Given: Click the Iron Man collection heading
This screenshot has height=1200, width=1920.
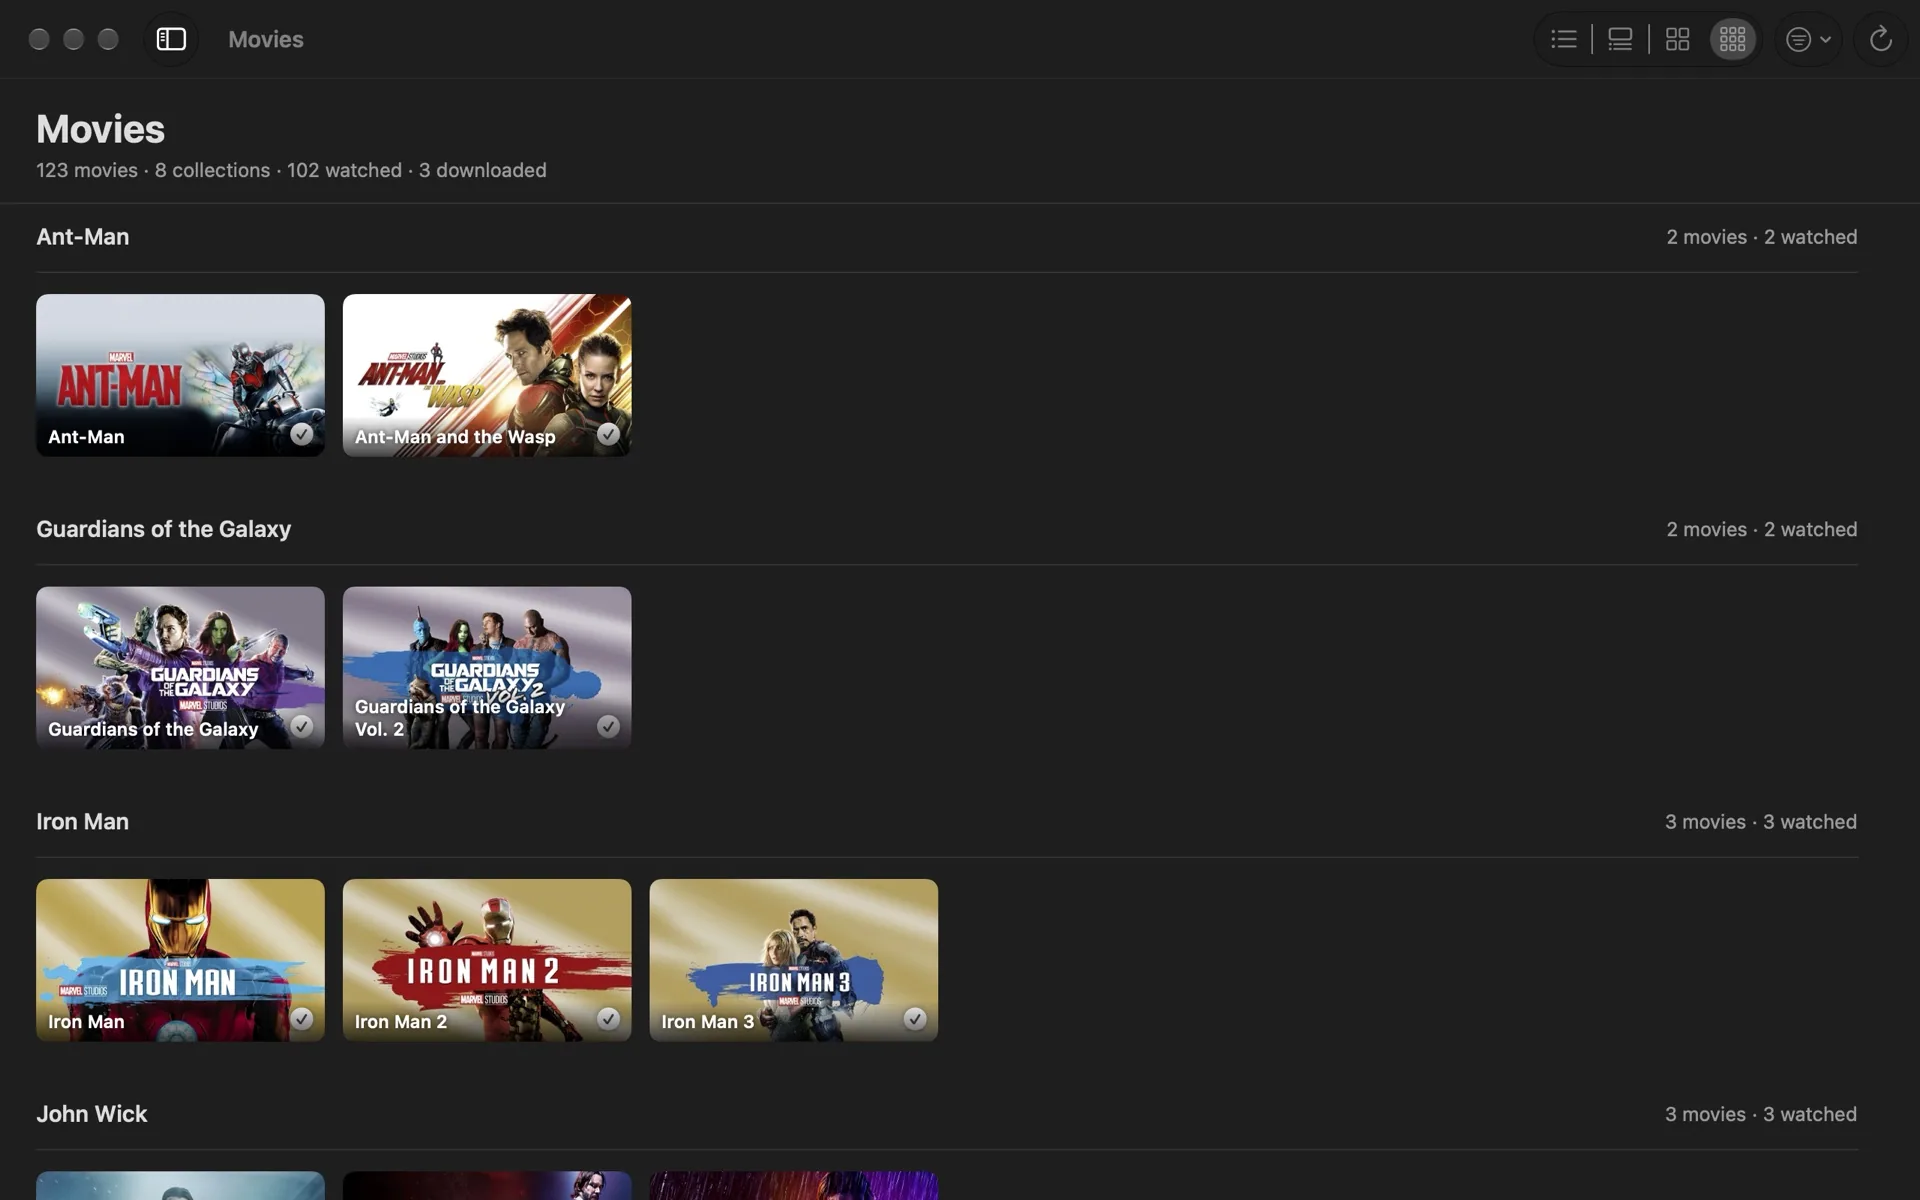Looking at the screenshot, I should coord(83,822).
